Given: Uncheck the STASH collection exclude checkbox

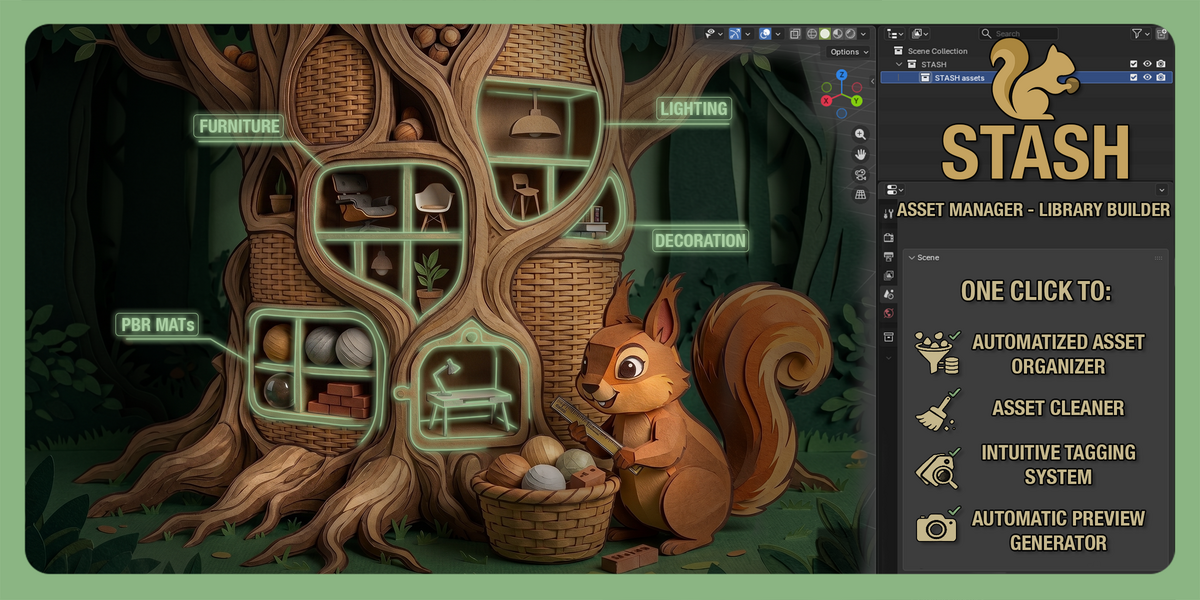Looking at the screenshot, I should coord(1133,64).
